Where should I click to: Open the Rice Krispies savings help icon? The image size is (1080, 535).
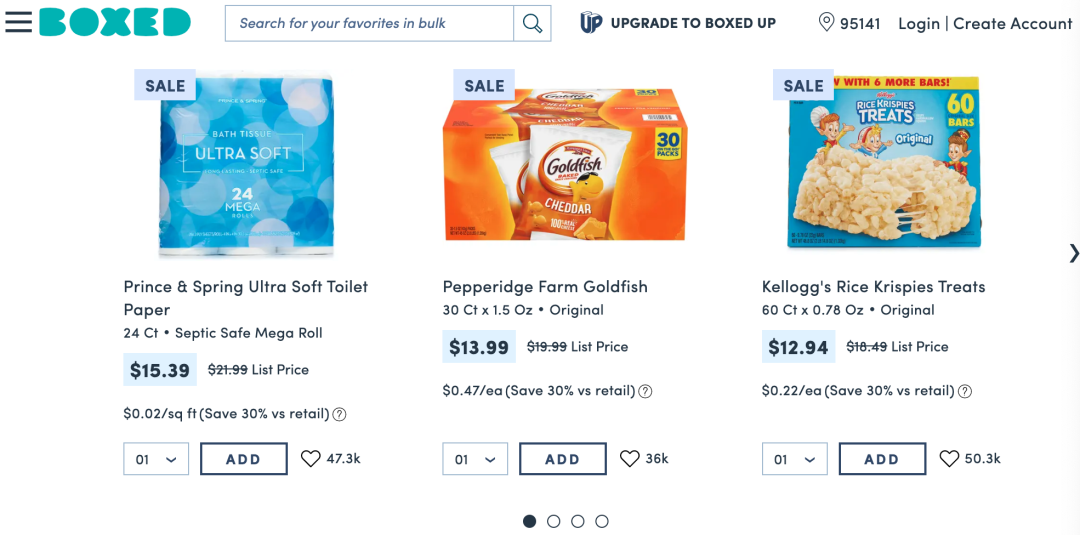pos(965,391)
